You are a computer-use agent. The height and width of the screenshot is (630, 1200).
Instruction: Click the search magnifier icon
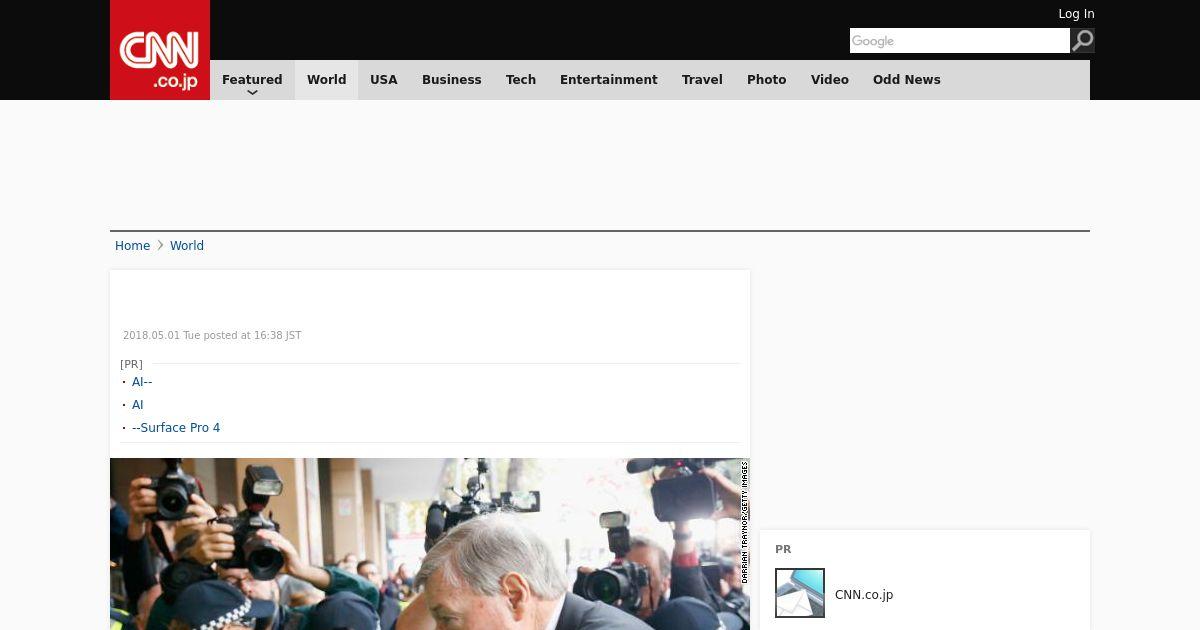tap(1082, 41)
